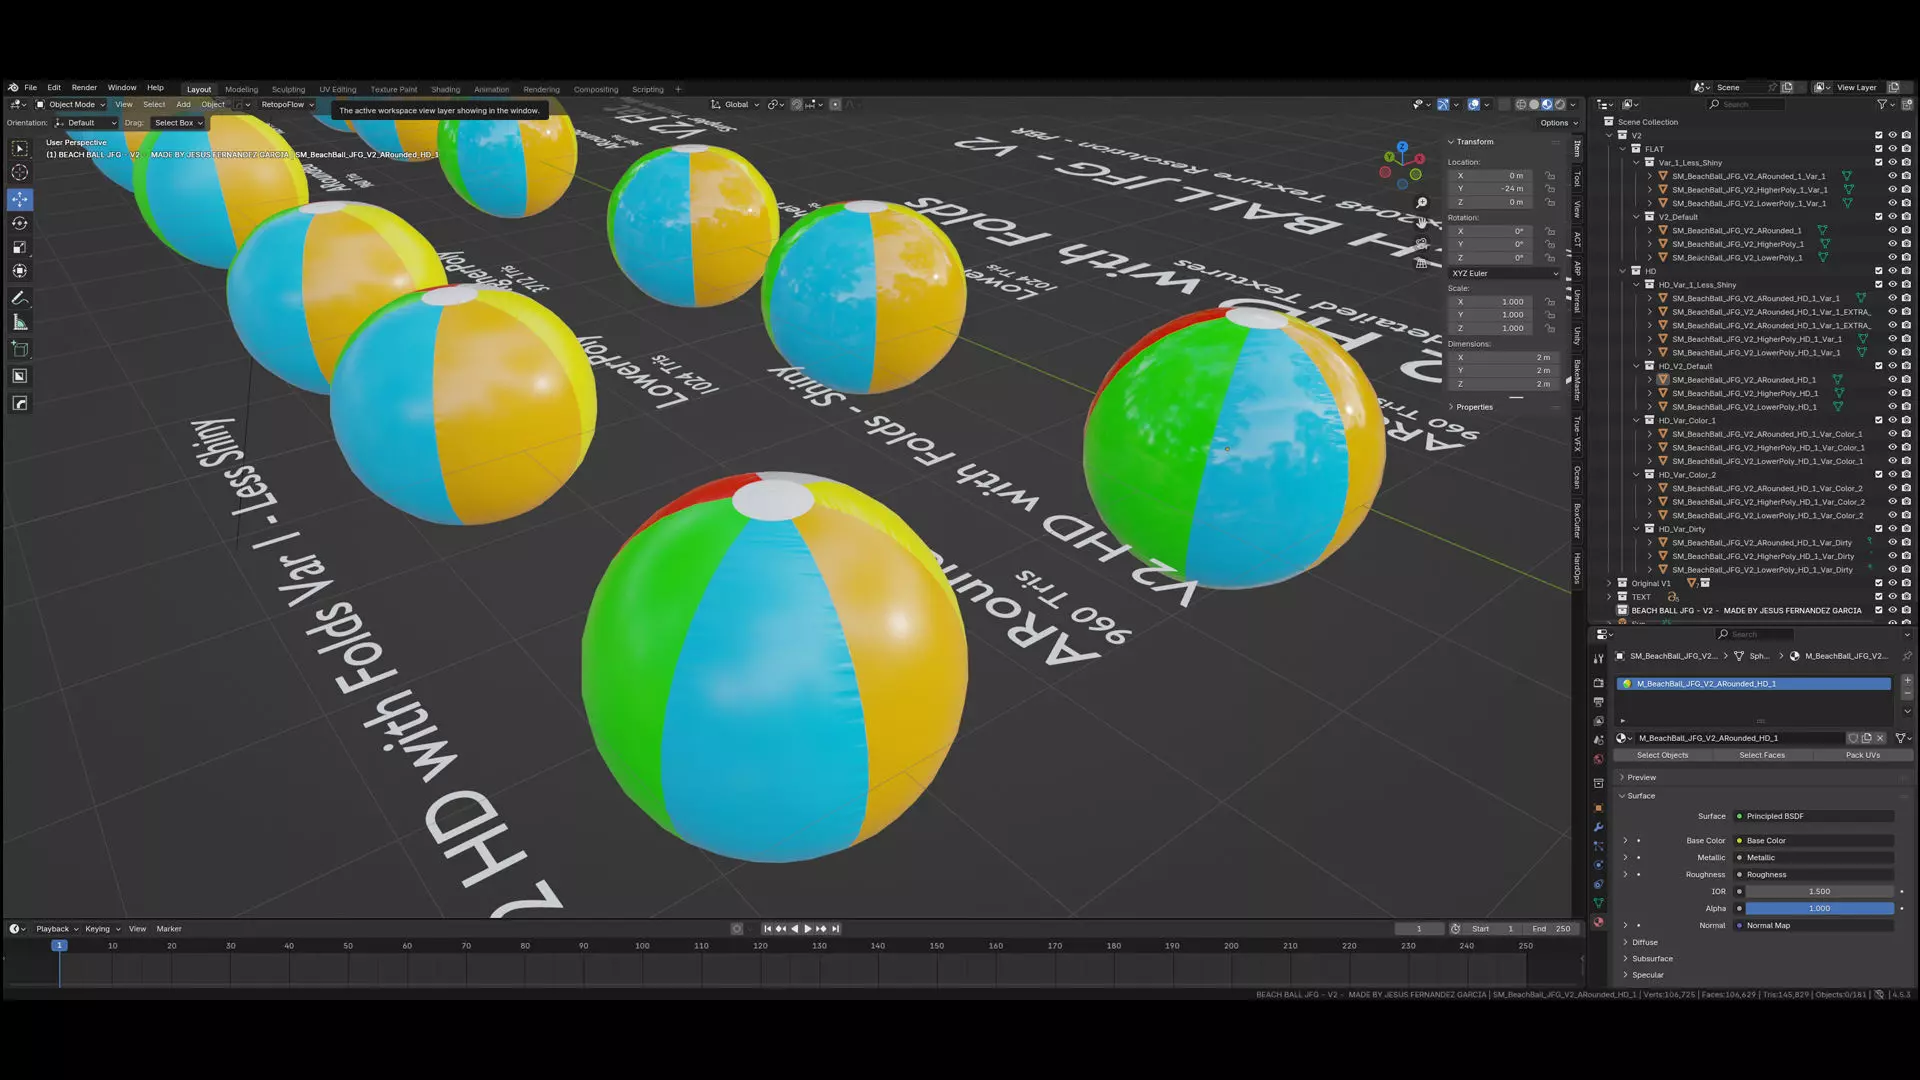Activate the Move tool
Viewport: 1920px width, 1080px height.
tap(20, 199)
